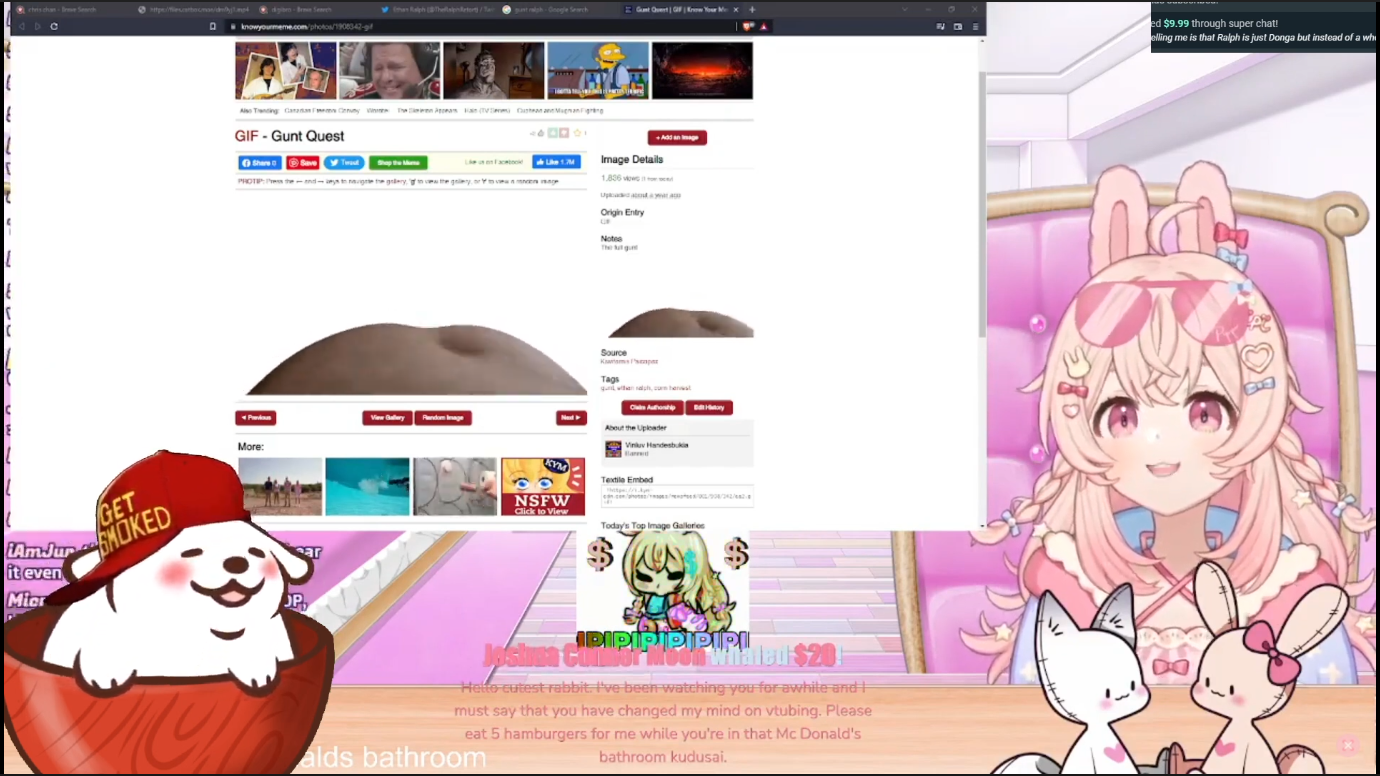Click the Previous image button
The height and width of the screenshot is (776, 1380).
pyautogui.click(x=255, y=418)
